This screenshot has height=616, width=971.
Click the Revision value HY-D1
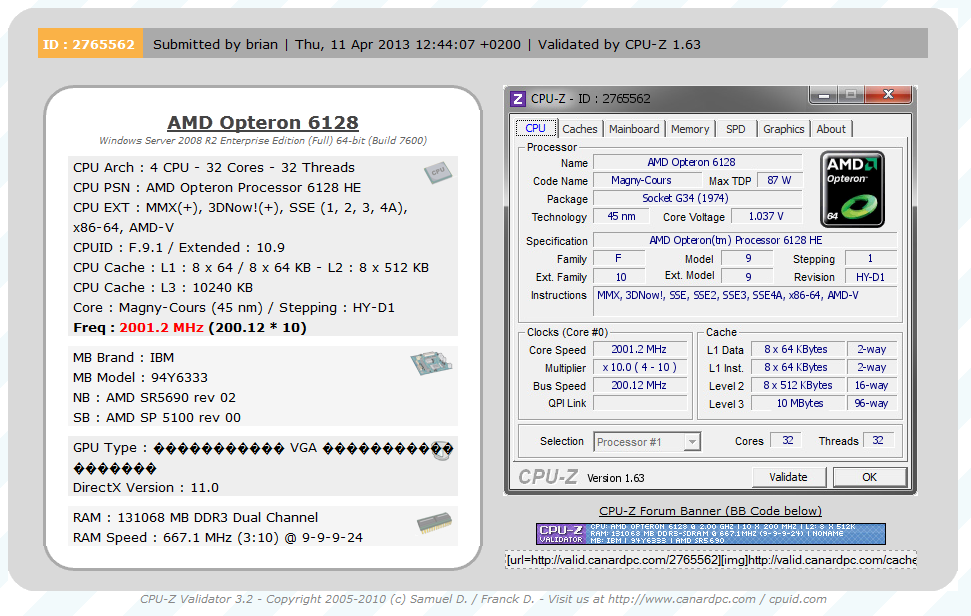pyautogui.click(x=870, y=277)
